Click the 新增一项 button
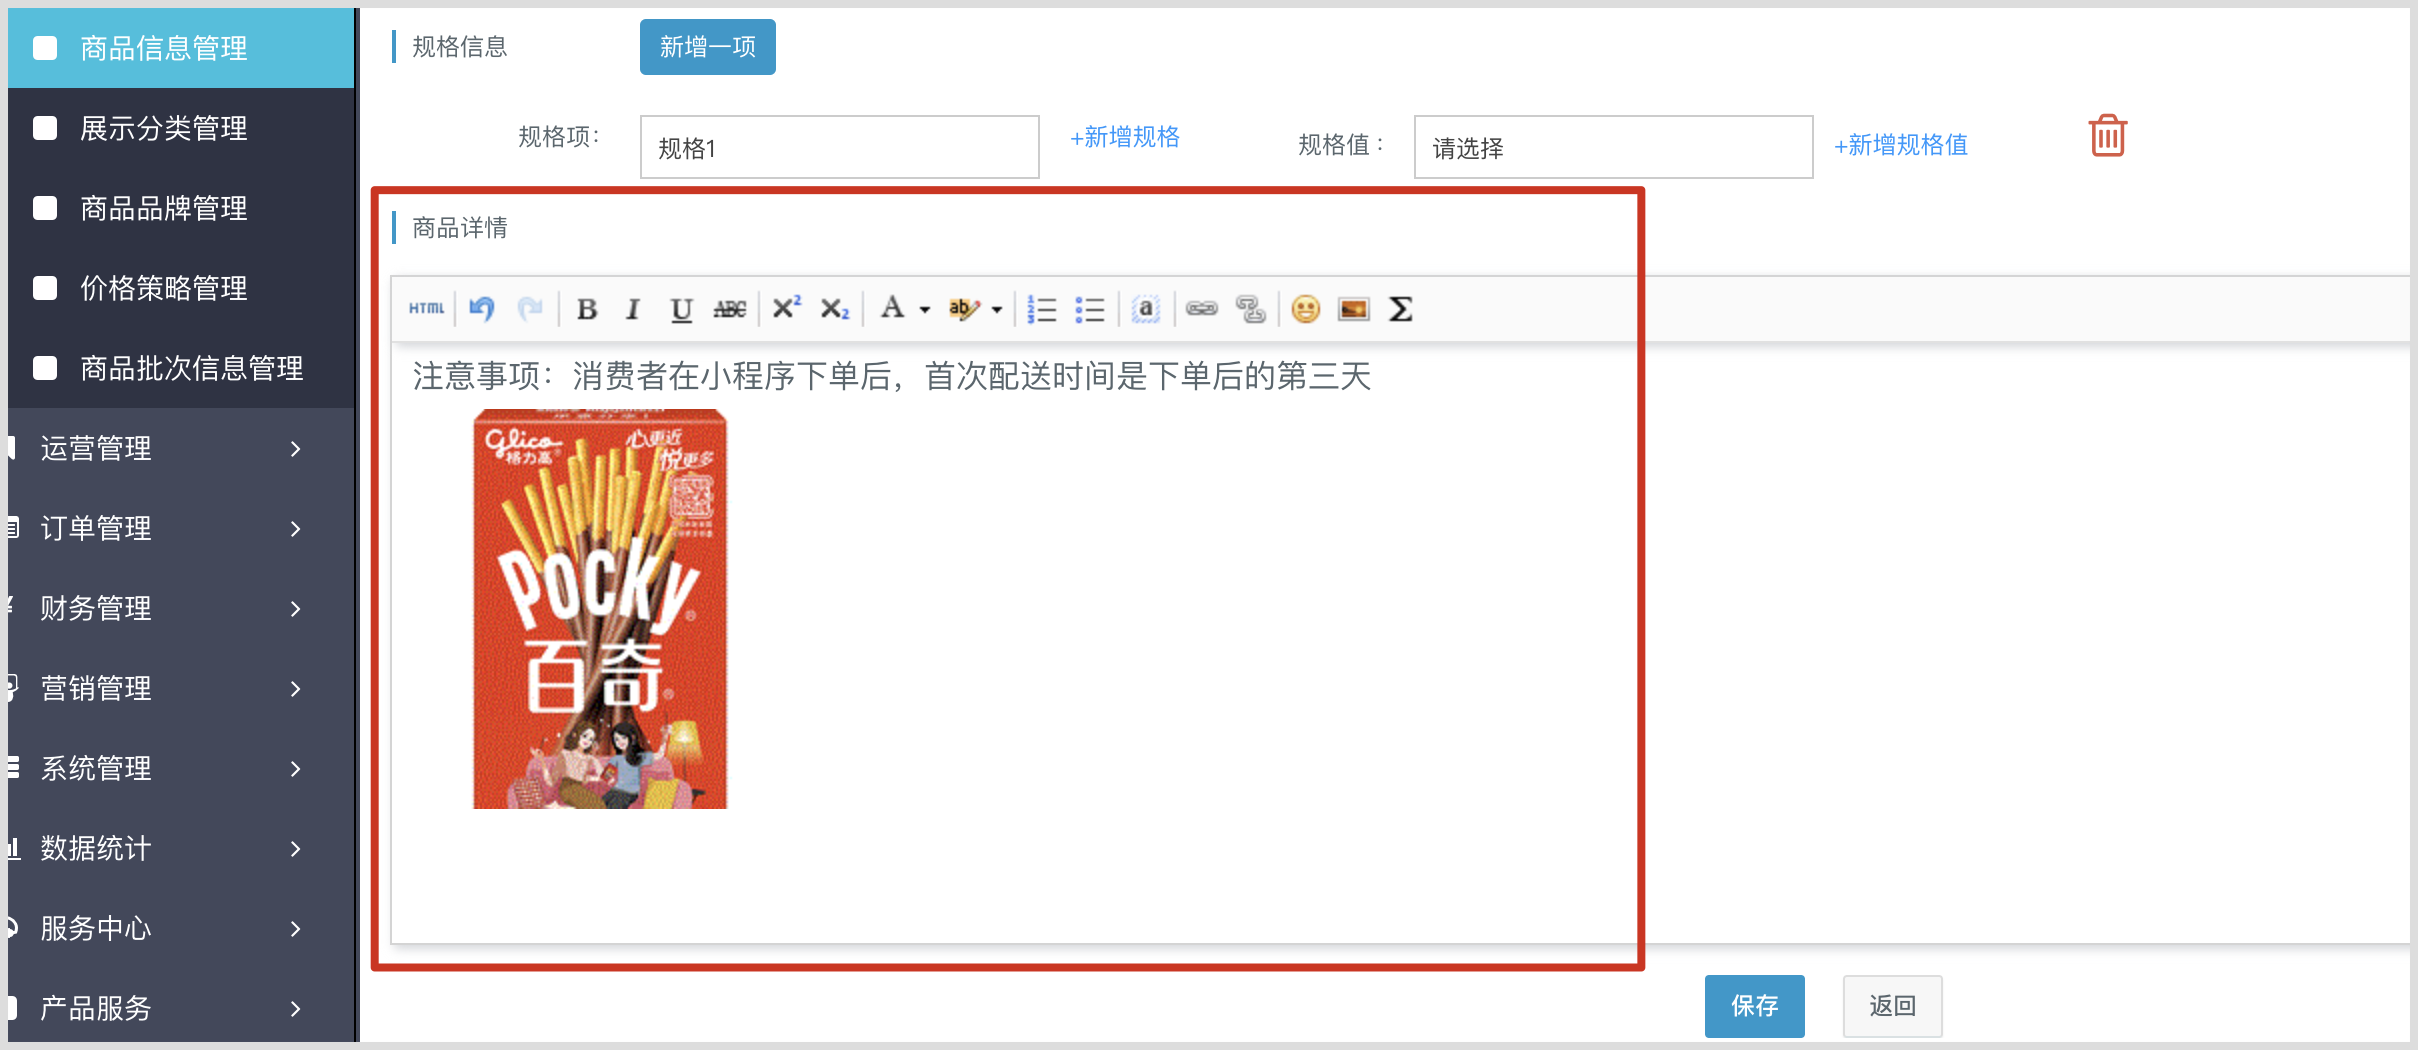This screenshot has height=1050, width=2418. click(x=708, y=47)
